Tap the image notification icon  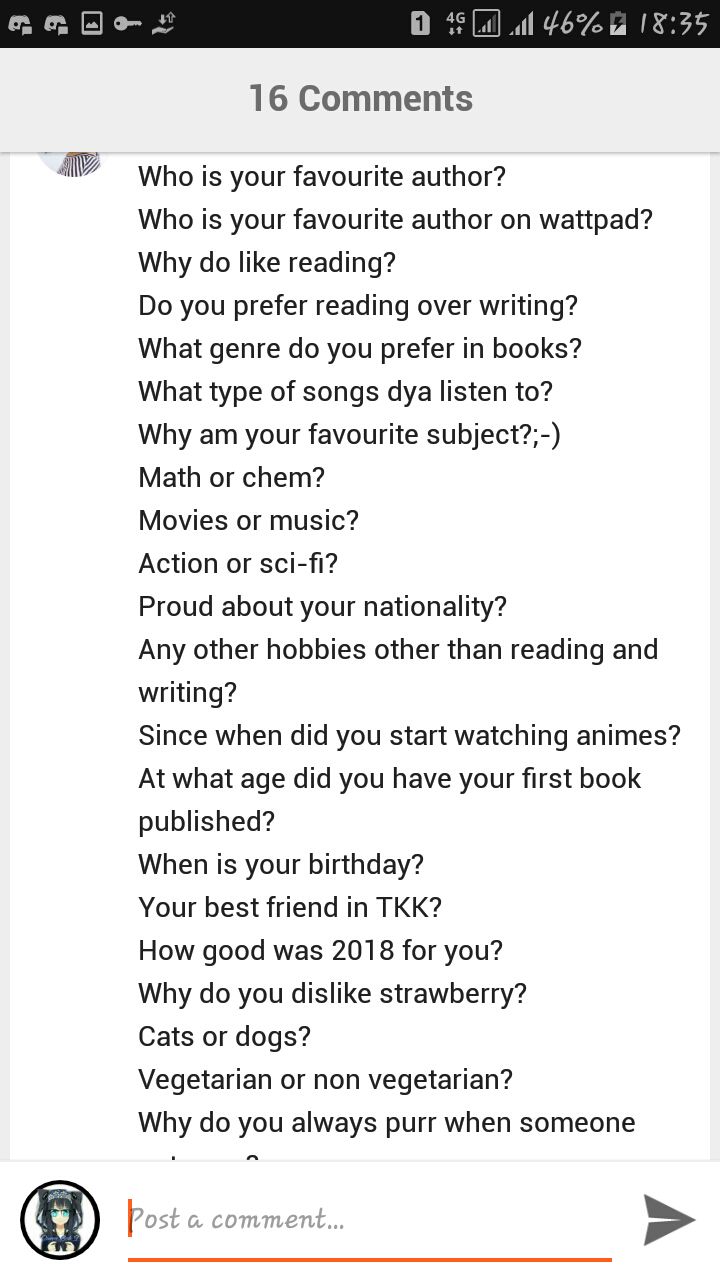click(92, 24)
